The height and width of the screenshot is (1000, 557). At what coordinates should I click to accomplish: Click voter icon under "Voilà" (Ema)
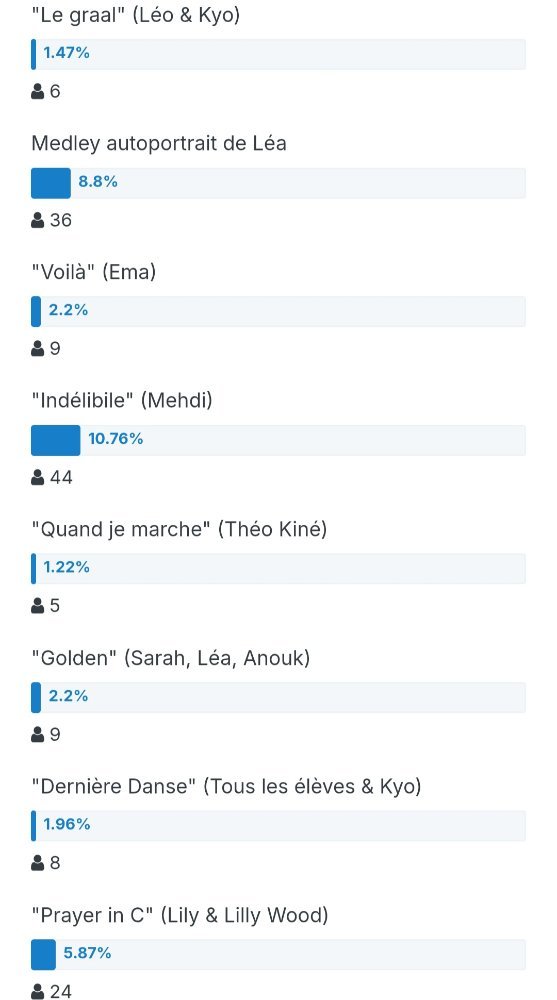(38, 349)
